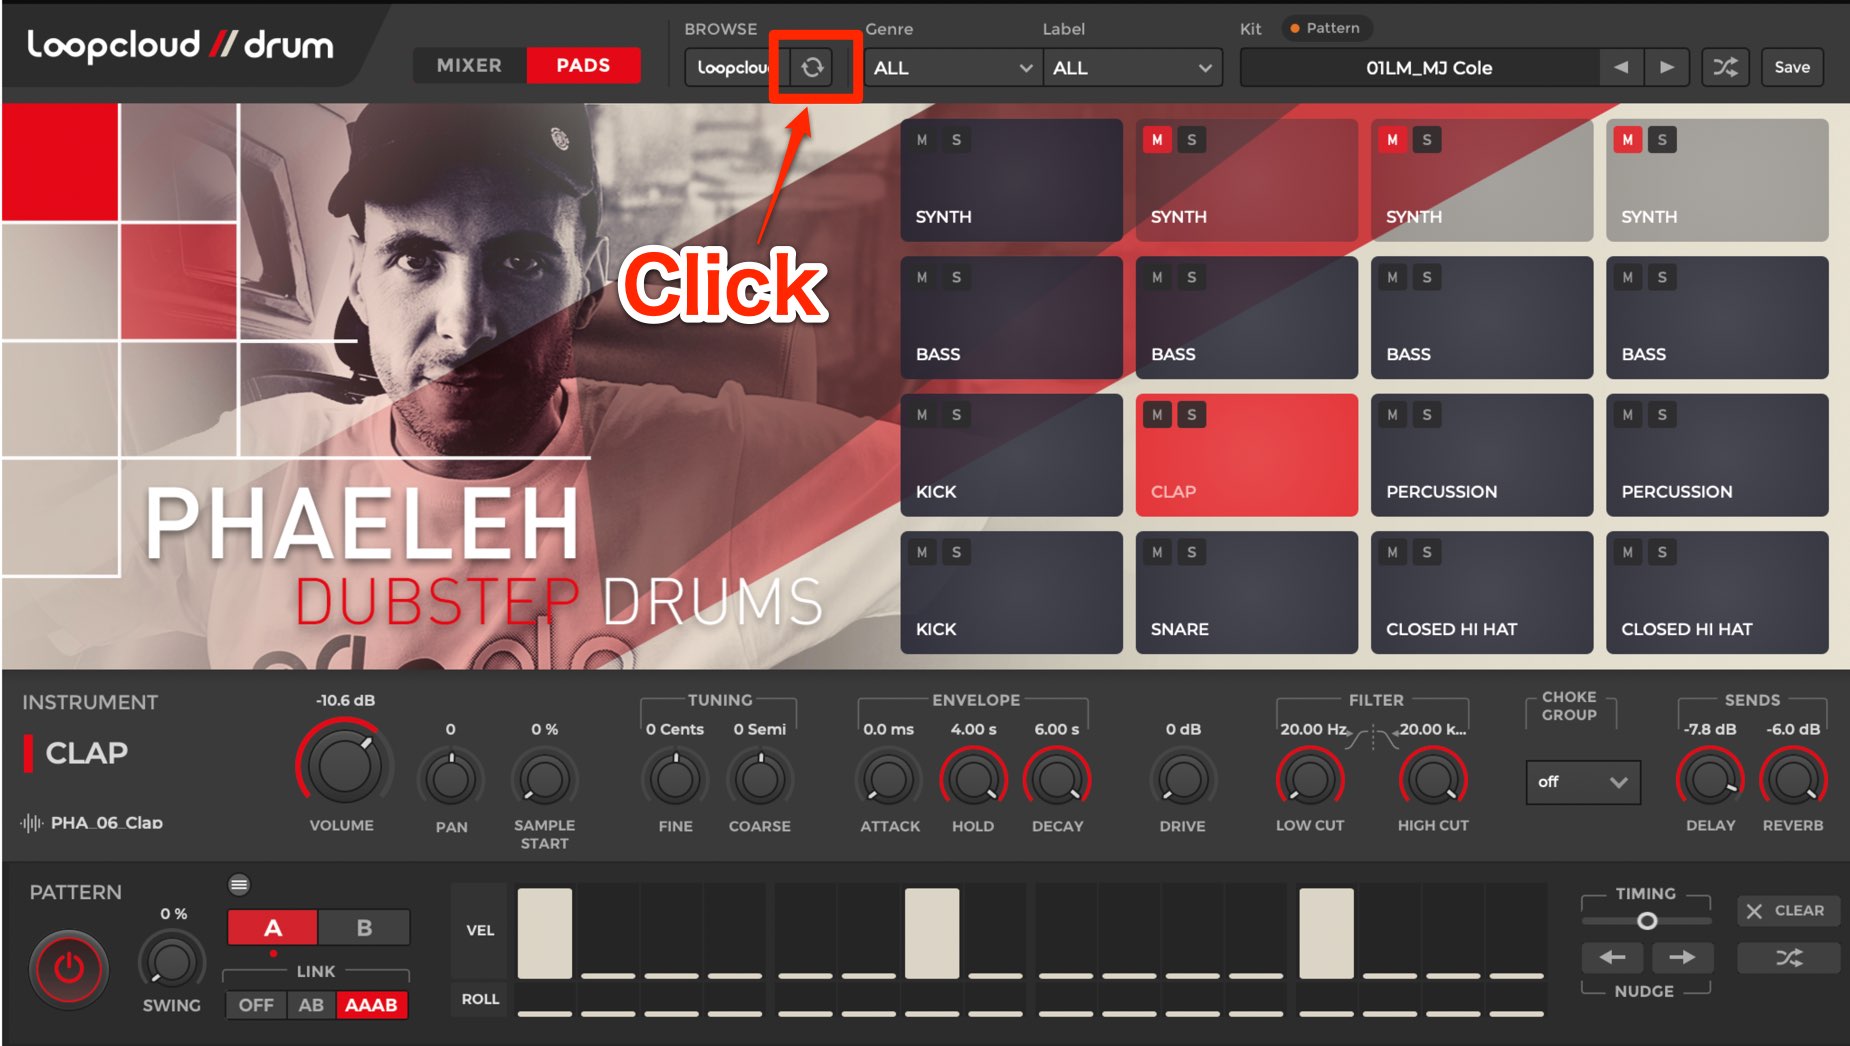Select the SNARE pad
This screenshot has height=1046, width=1850.
[x=1246, y=592]
